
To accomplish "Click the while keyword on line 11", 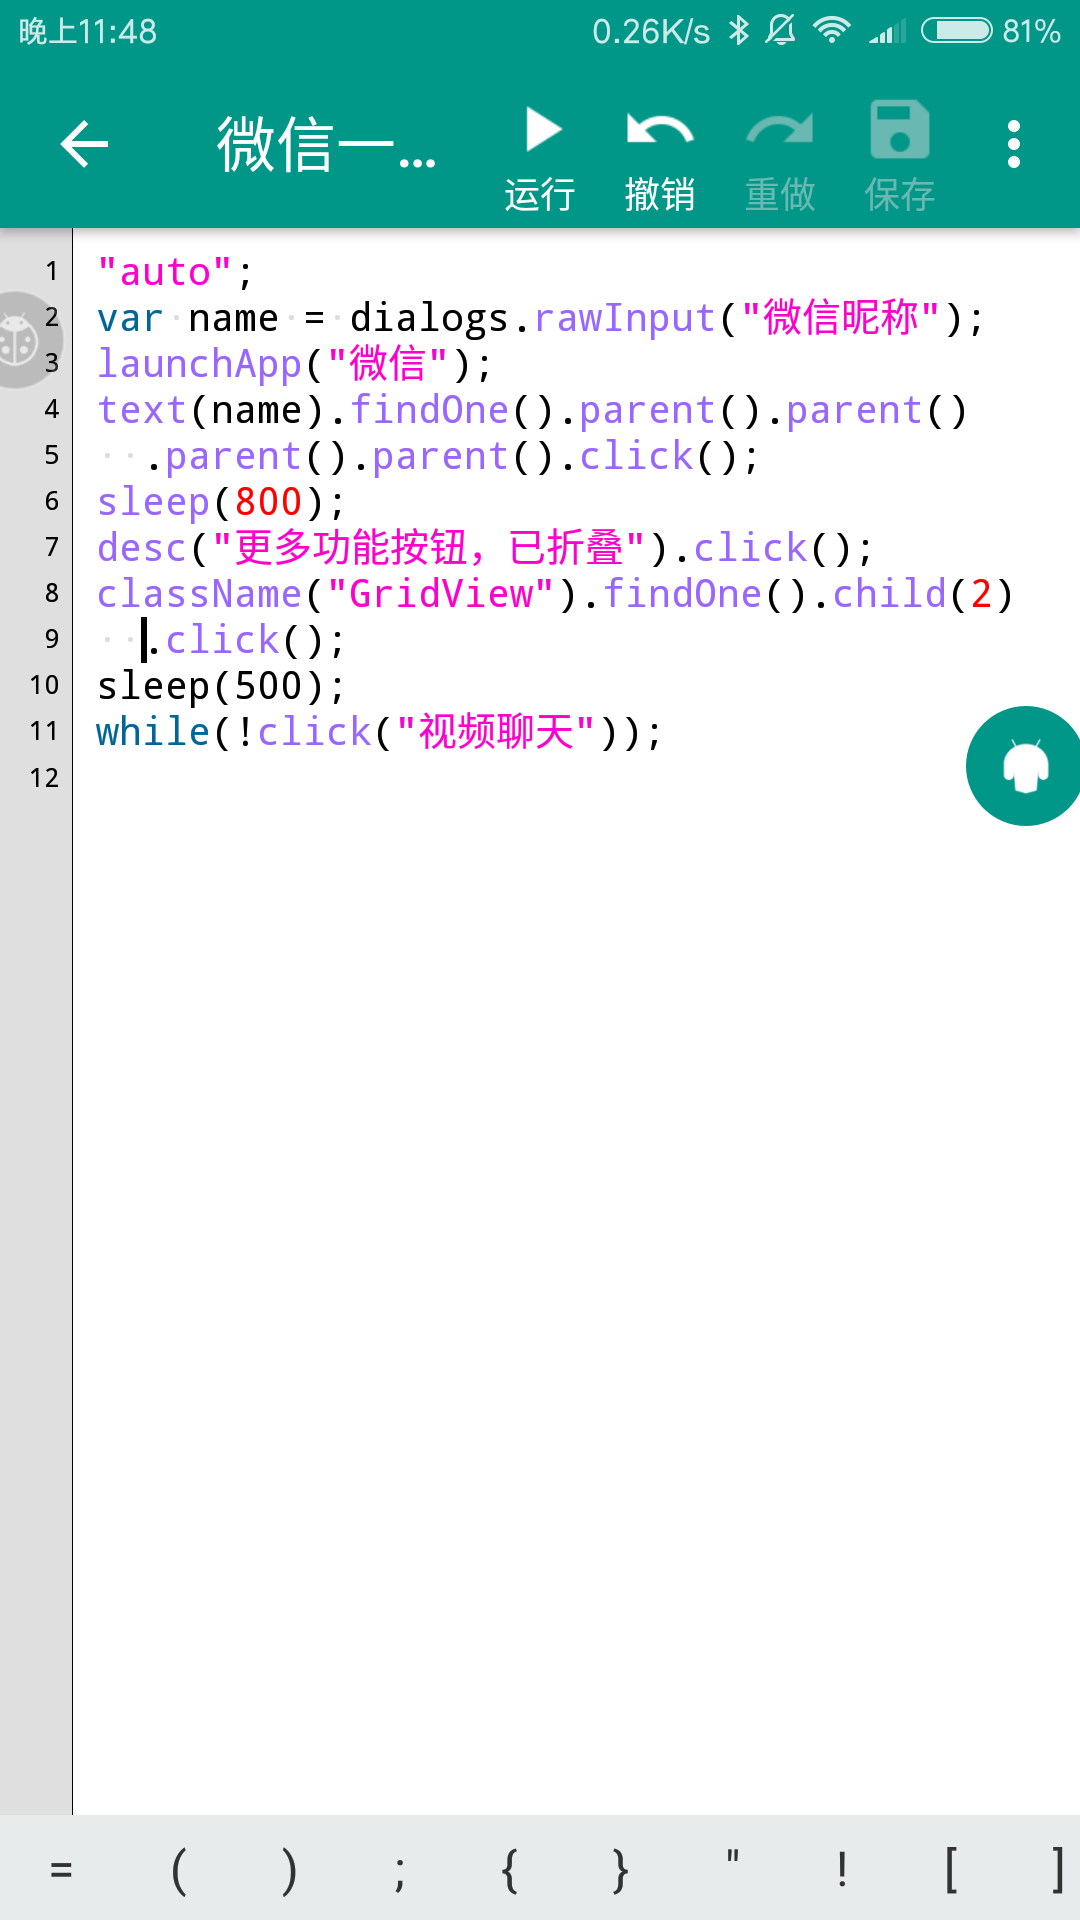I will (x=153, y=732).
